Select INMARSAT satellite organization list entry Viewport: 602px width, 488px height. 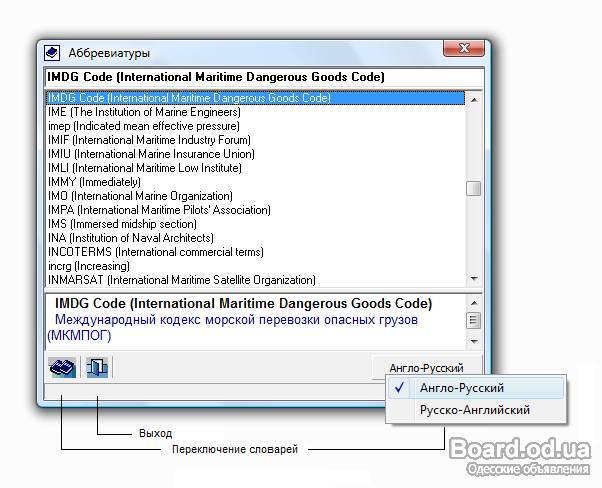pos(167,280)
